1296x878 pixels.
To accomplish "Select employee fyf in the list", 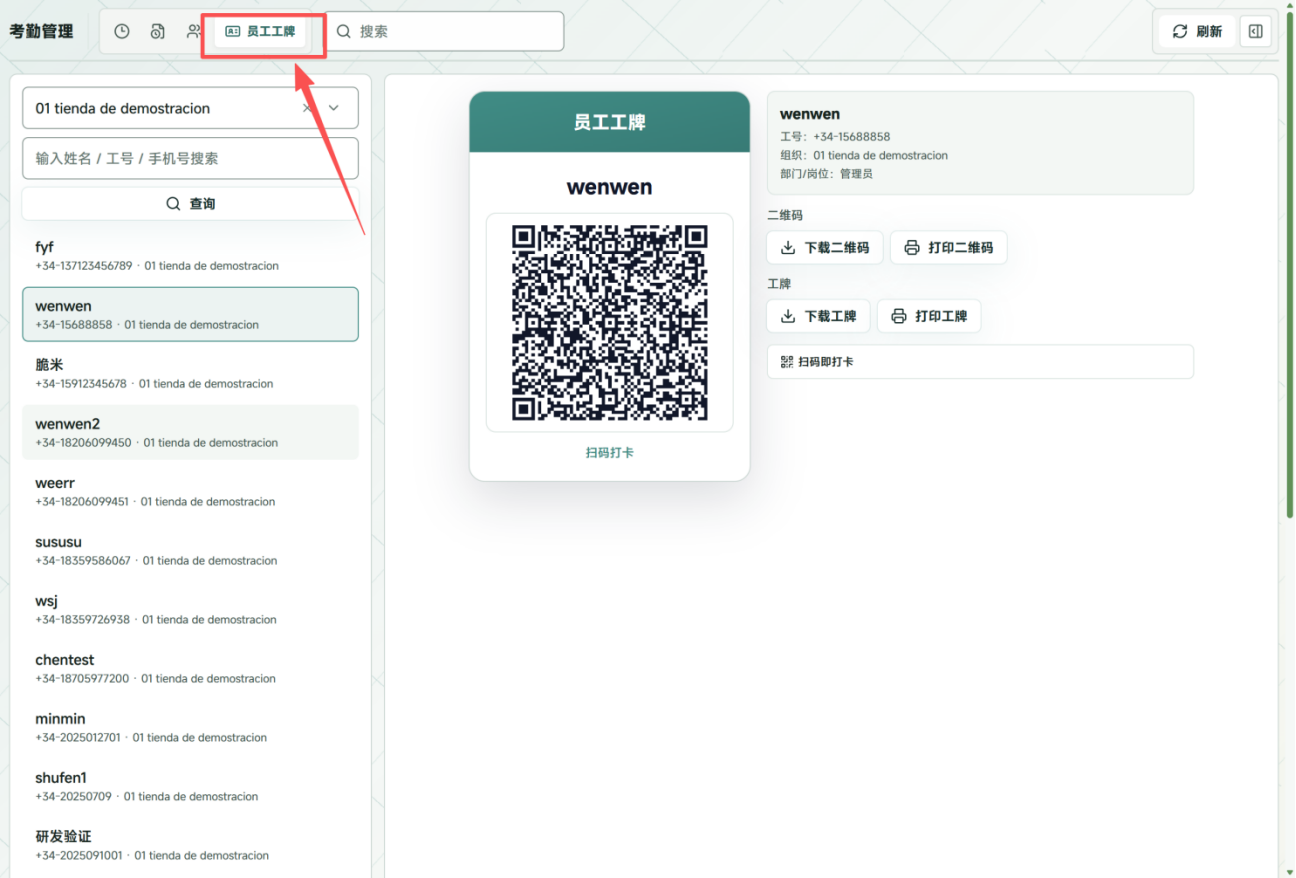I will [190, 255].
